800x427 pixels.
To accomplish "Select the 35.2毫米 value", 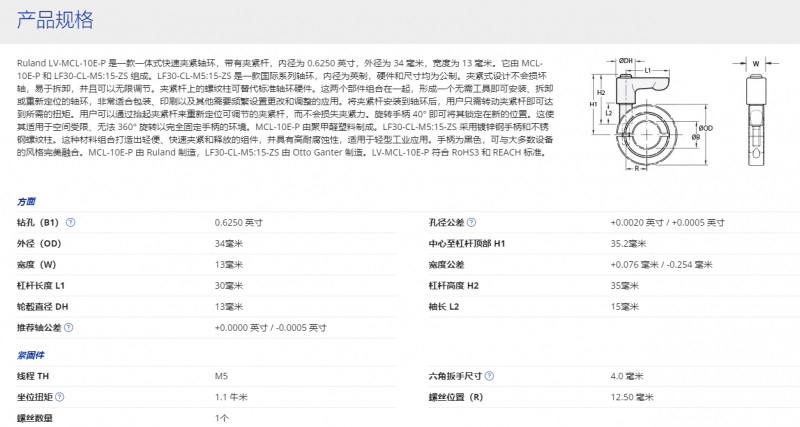I will pos(628,244).
